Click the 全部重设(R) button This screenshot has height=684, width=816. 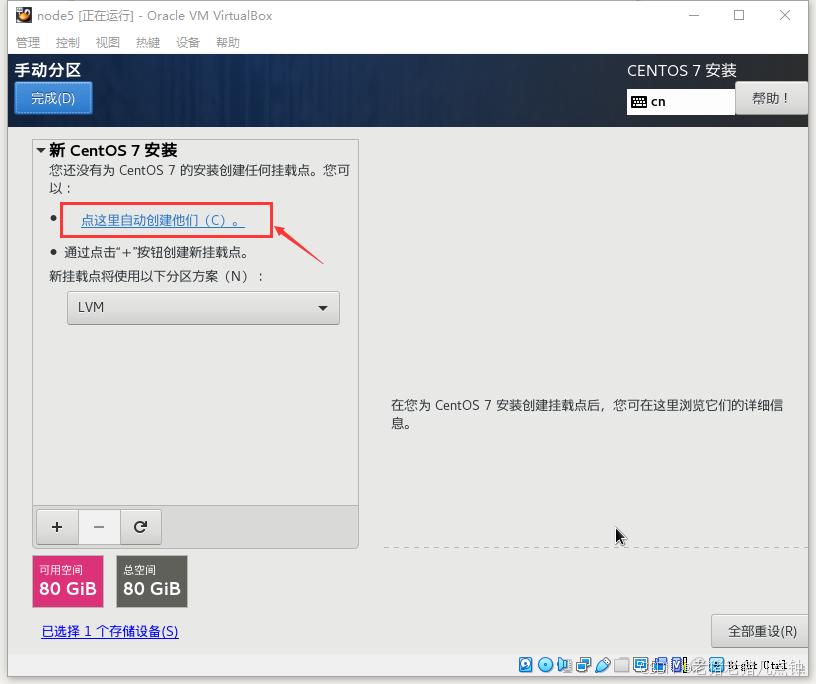point(762,631)
